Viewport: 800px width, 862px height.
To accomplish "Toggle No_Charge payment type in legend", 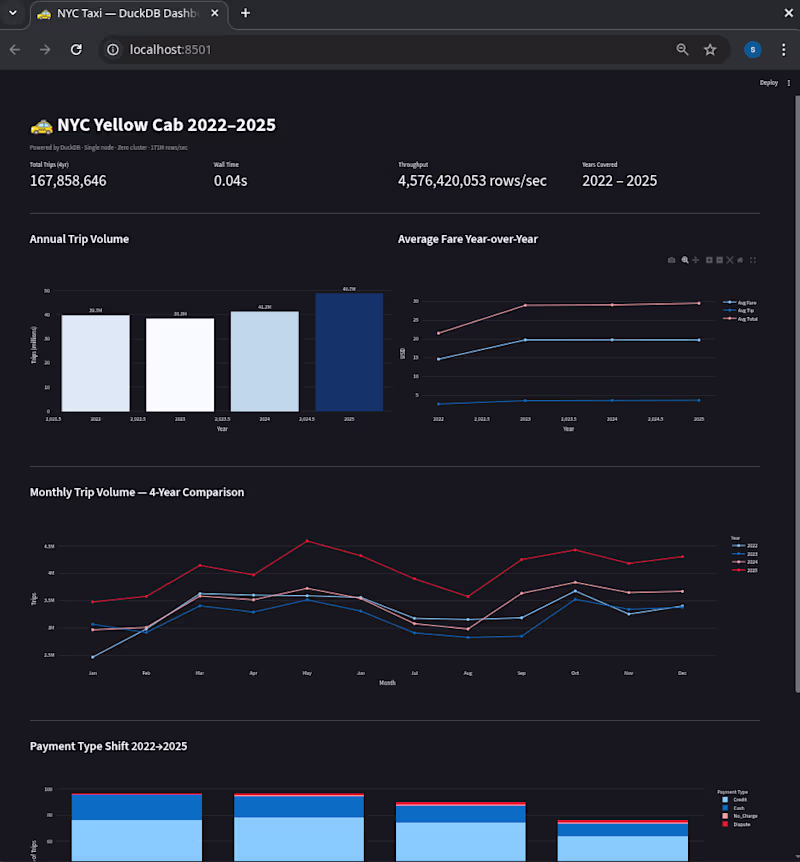I will (740, 816).
